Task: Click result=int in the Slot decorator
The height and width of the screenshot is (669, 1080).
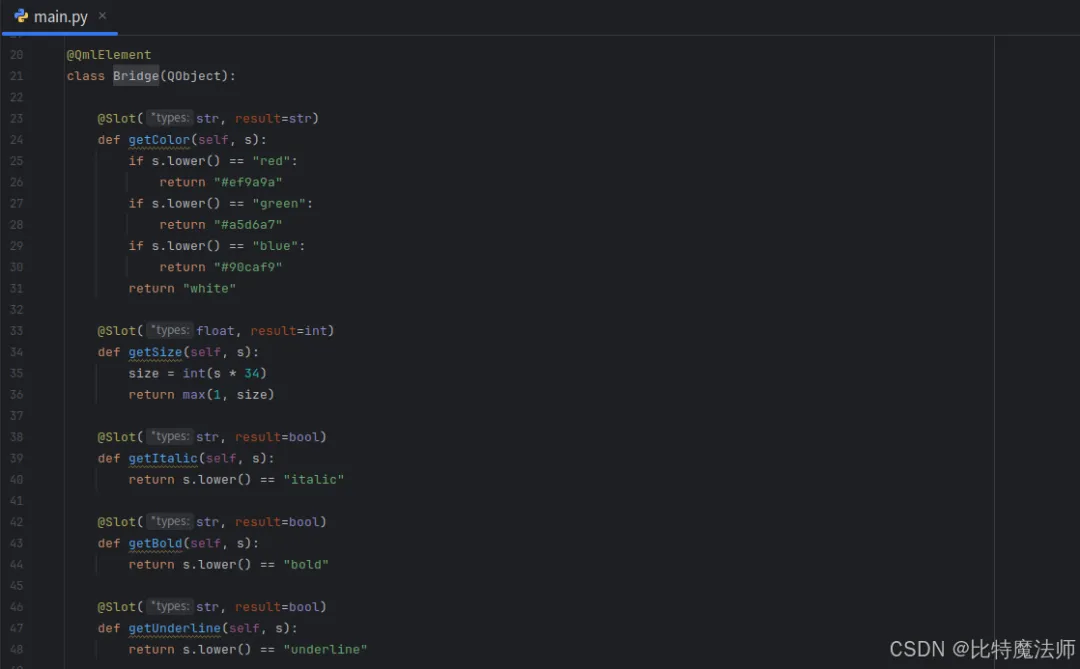Action: [x=289, y=331]
